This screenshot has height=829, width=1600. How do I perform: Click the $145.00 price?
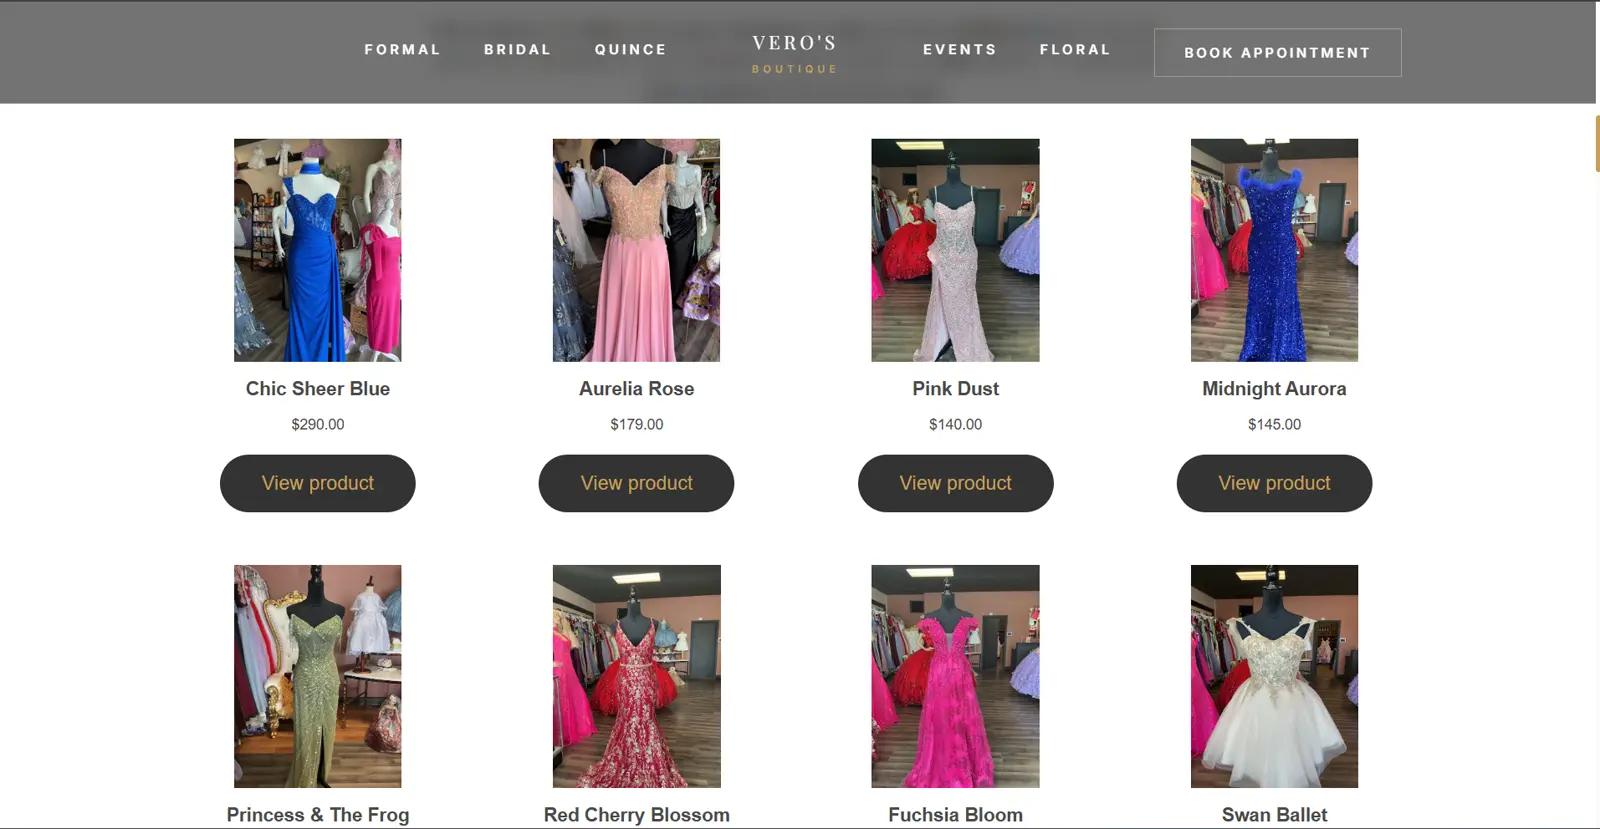[1274, 424]
